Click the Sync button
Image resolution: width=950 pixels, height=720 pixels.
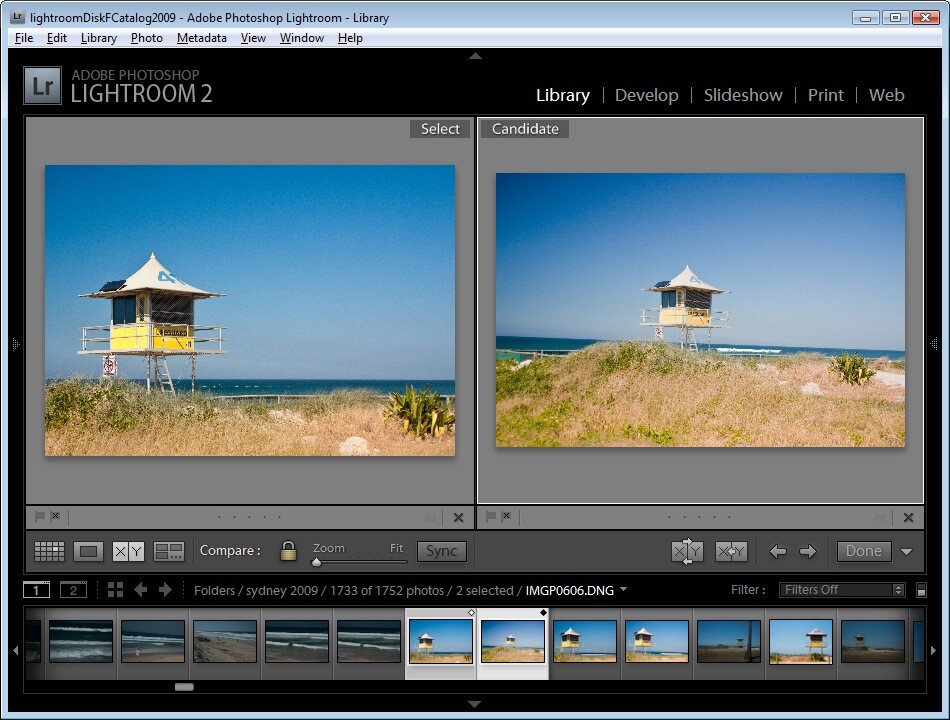point(441,551)
